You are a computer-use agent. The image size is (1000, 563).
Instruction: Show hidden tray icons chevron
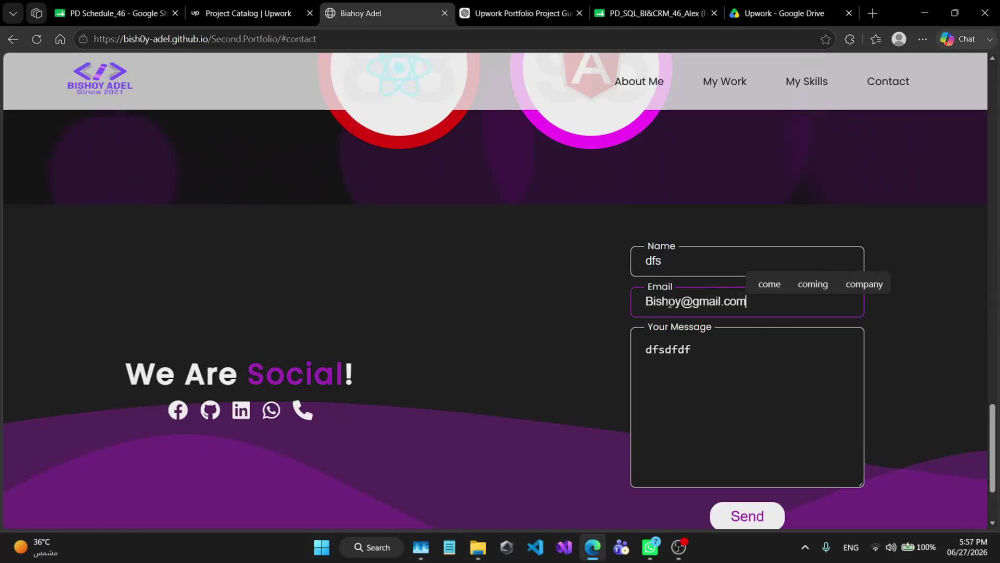tap(805, 547)
